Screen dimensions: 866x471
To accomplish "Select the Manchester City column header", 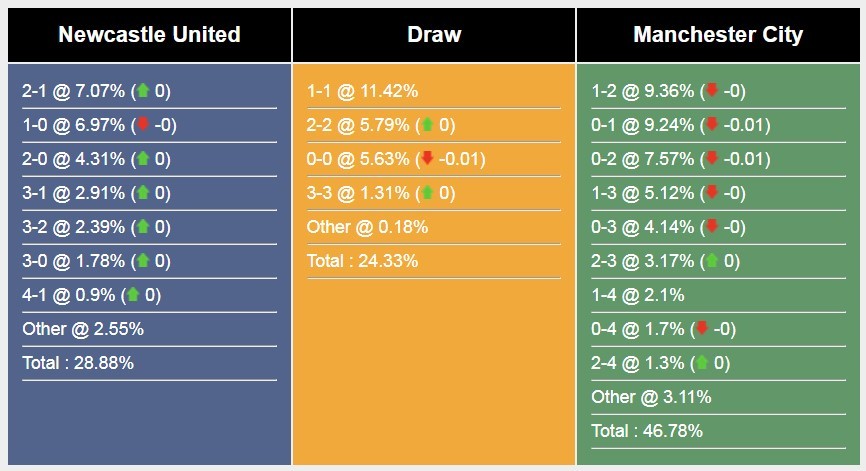I will pyautogui.click(x=718, y=35).
